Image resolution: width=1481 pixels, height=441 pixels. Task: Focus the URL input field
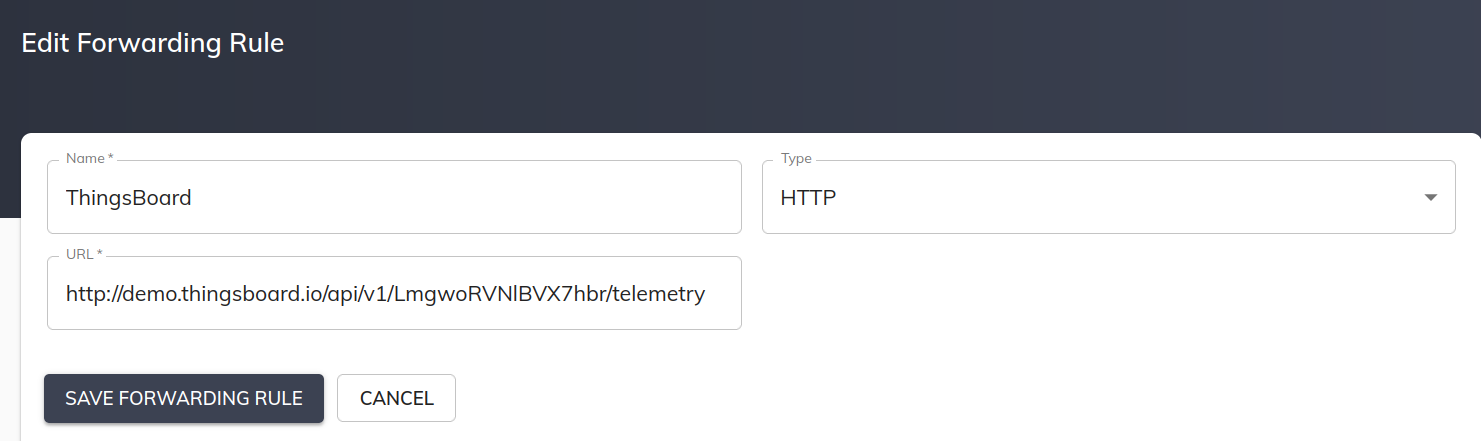click(x=394, y=293)
